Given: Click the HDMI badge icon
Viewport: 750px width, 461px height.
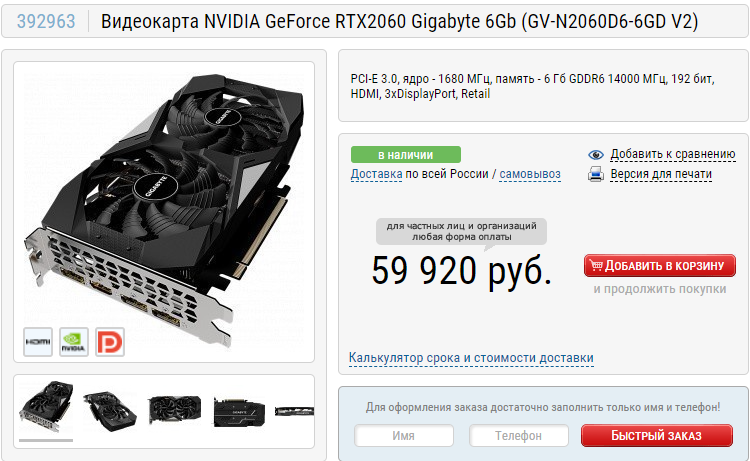Looking at the screenshot, I should tap(38, 342).
